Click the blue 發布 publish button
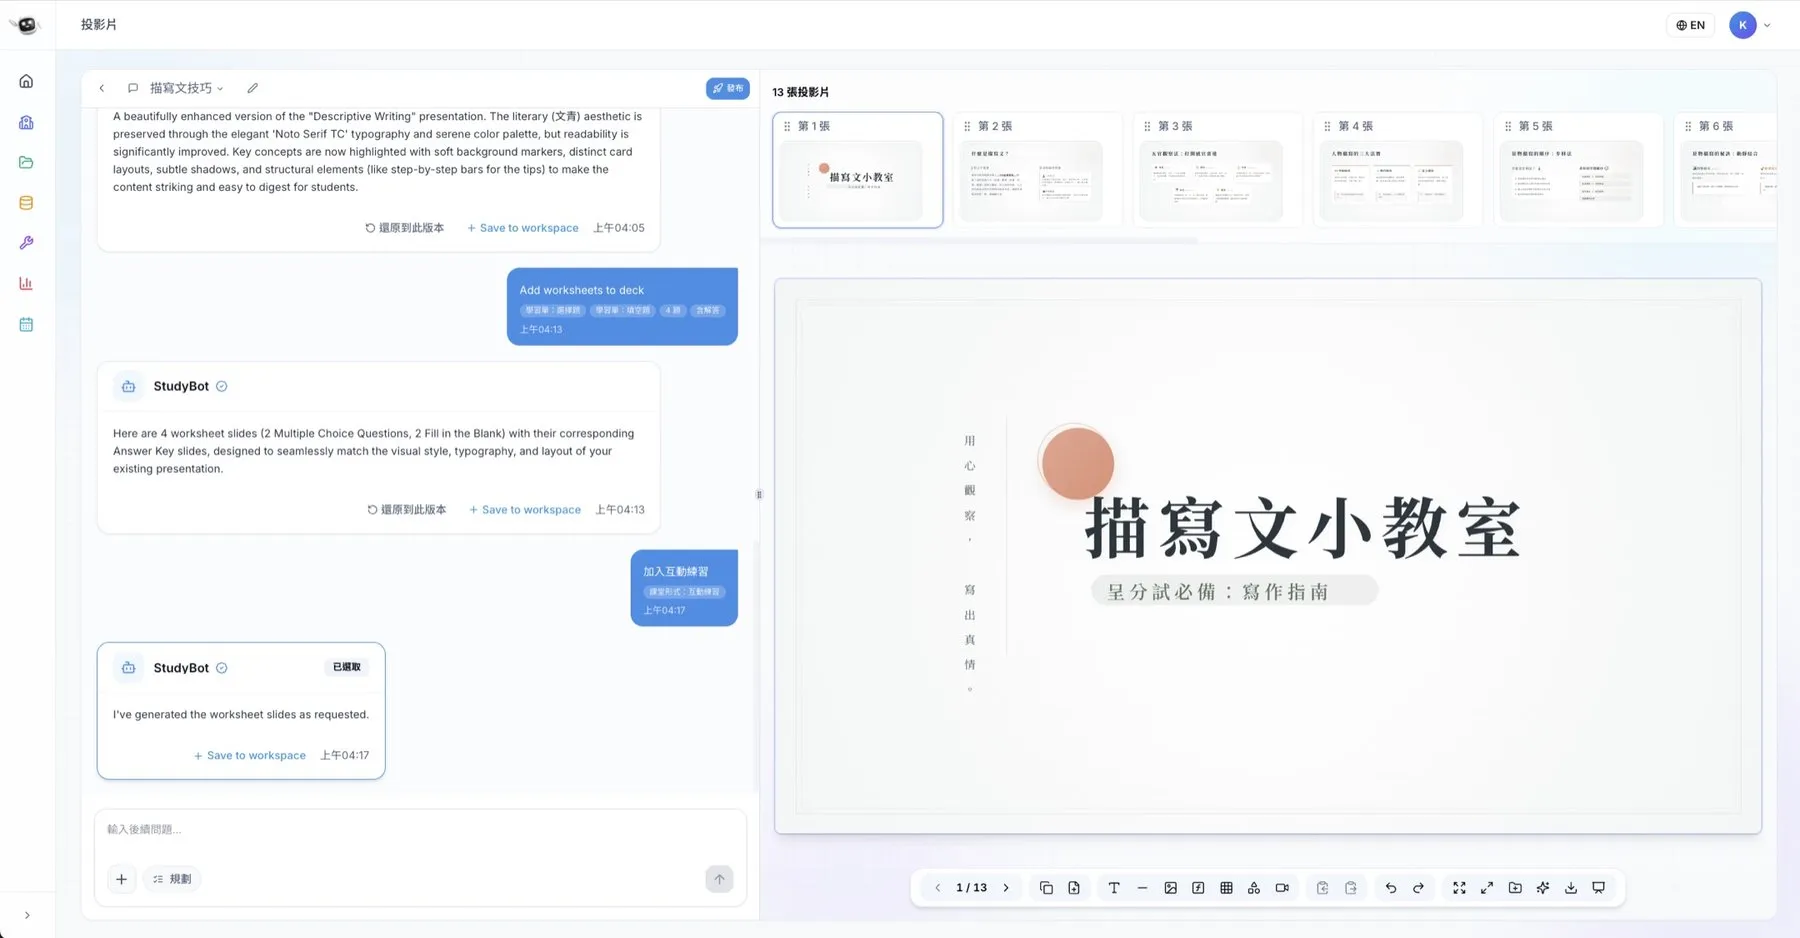 (x=728, y=88)
